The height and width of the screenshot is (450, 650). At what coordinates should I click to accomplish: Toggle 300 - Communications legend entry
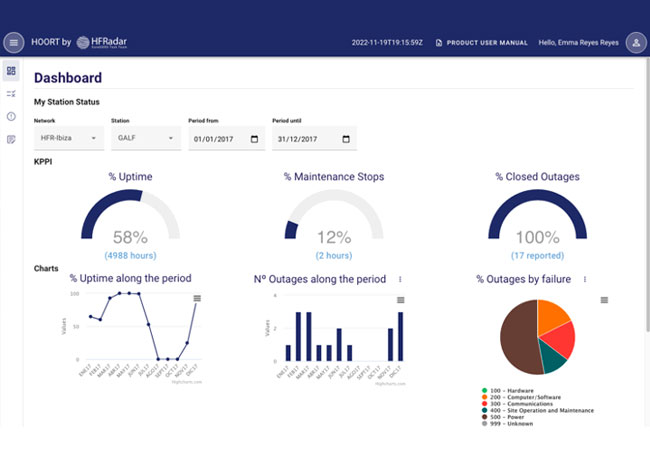coord(517,404)
